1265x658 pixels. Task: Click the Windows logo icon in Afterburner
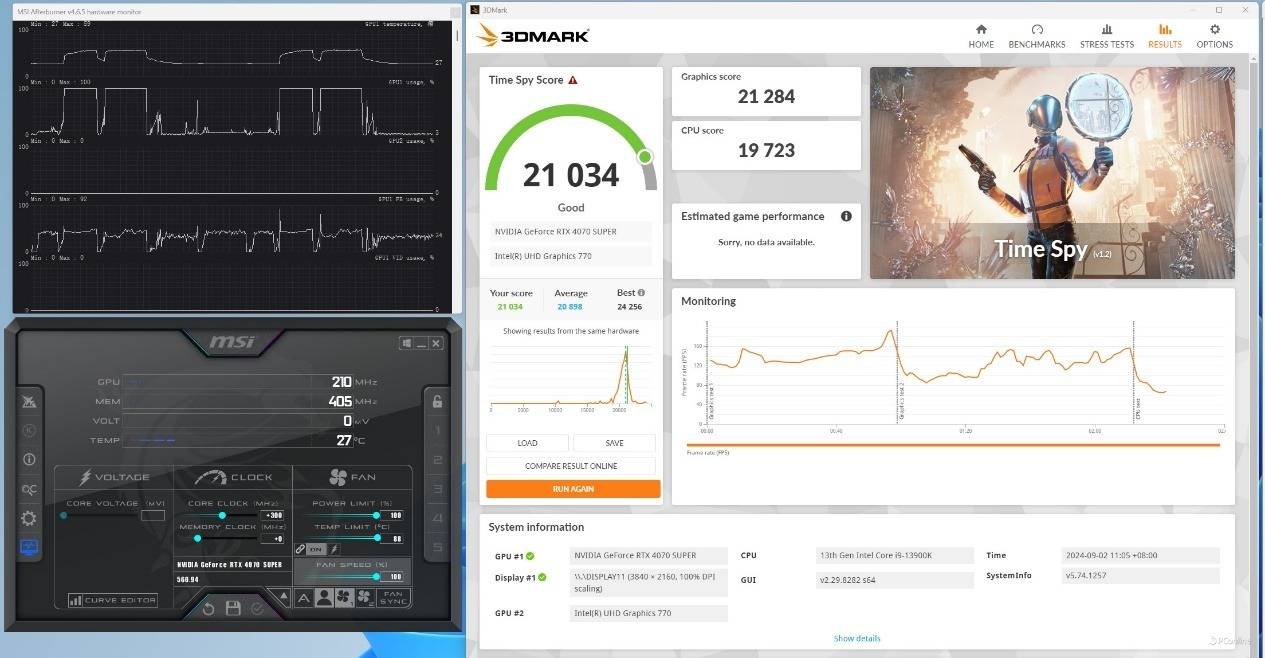(406, 343)
